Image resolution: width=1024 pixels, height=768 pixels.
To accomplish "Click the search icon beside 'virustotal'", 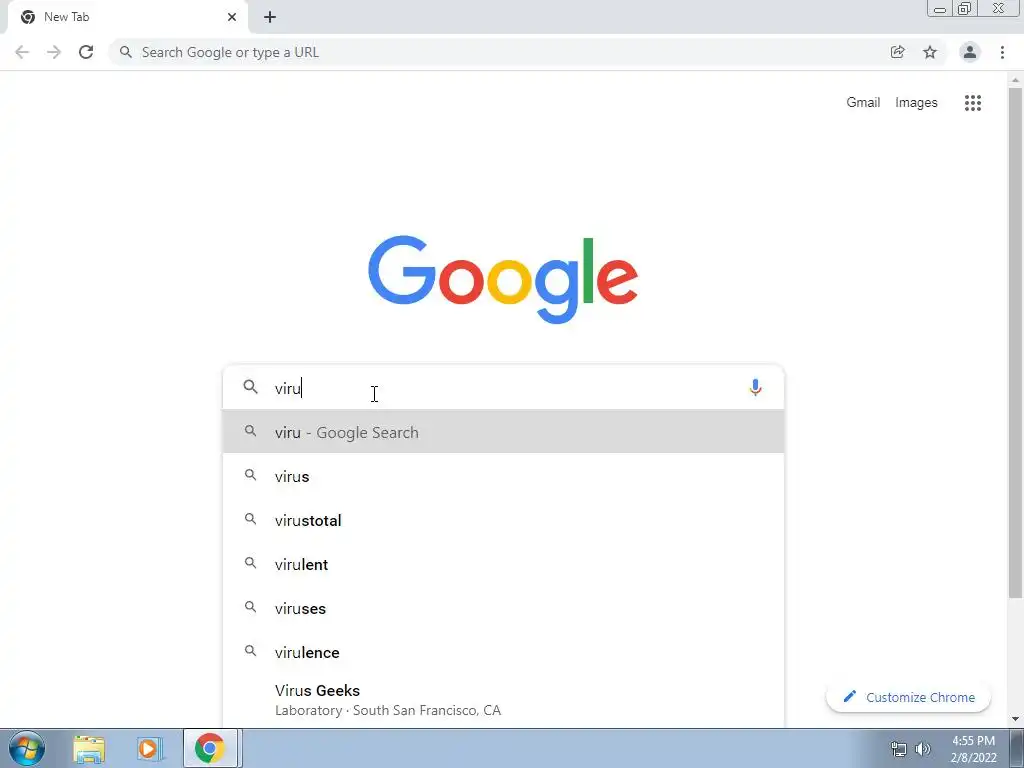I will pos(250,519).
